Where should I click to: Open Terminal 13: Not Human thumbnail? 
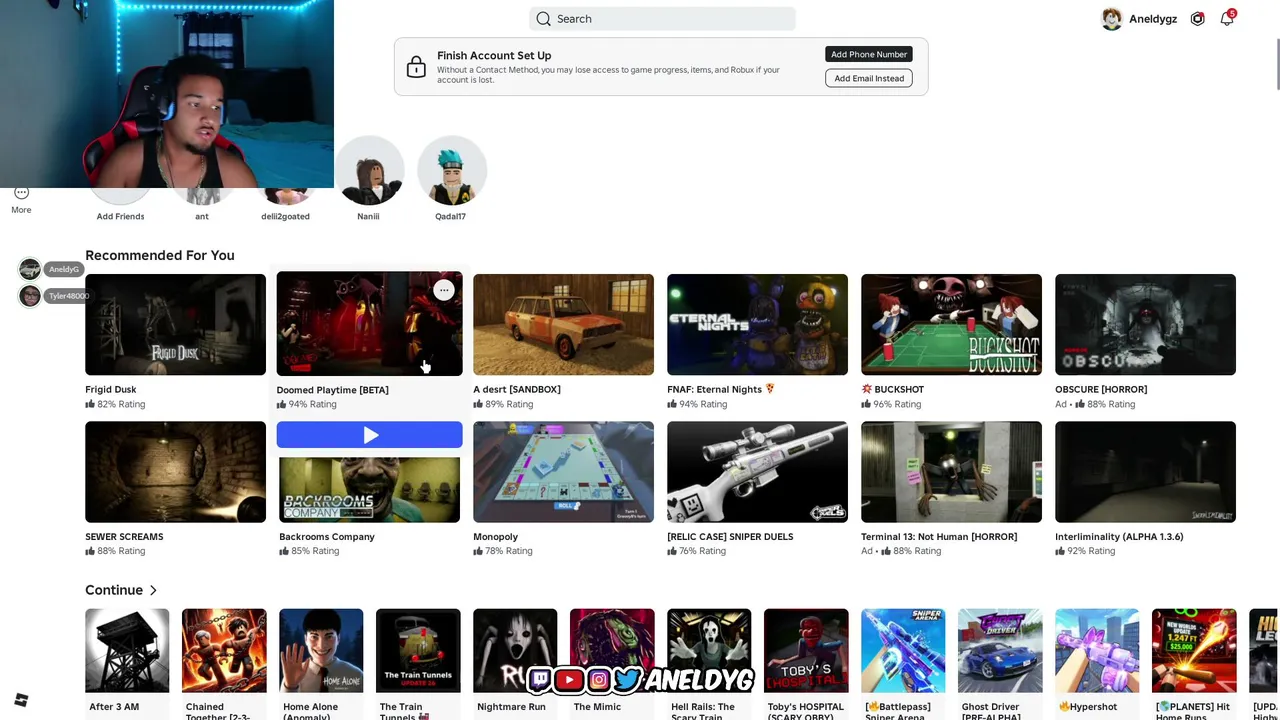point(951,471)
